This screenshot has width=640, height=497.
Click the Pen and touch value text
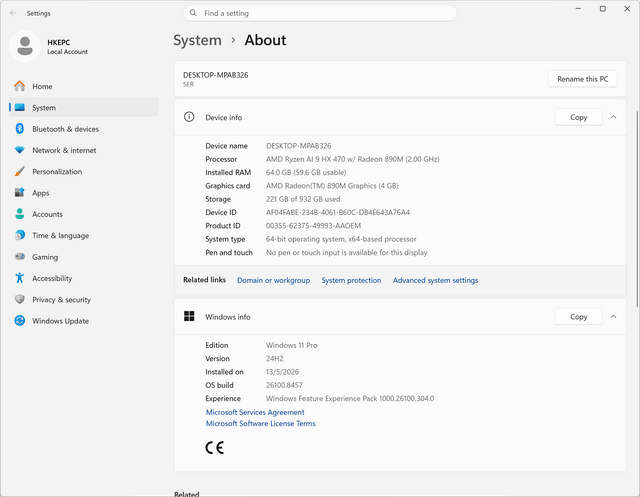347,253
